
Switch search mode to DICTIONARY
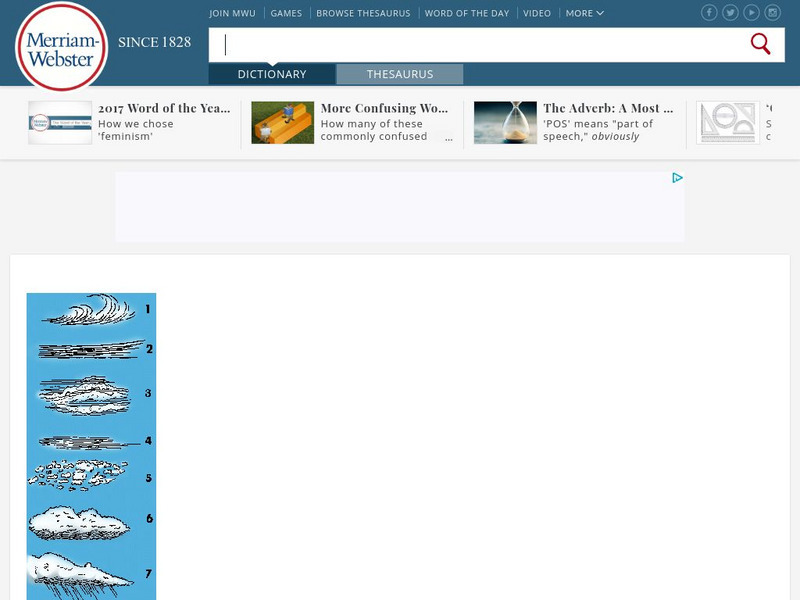point(270,74)
